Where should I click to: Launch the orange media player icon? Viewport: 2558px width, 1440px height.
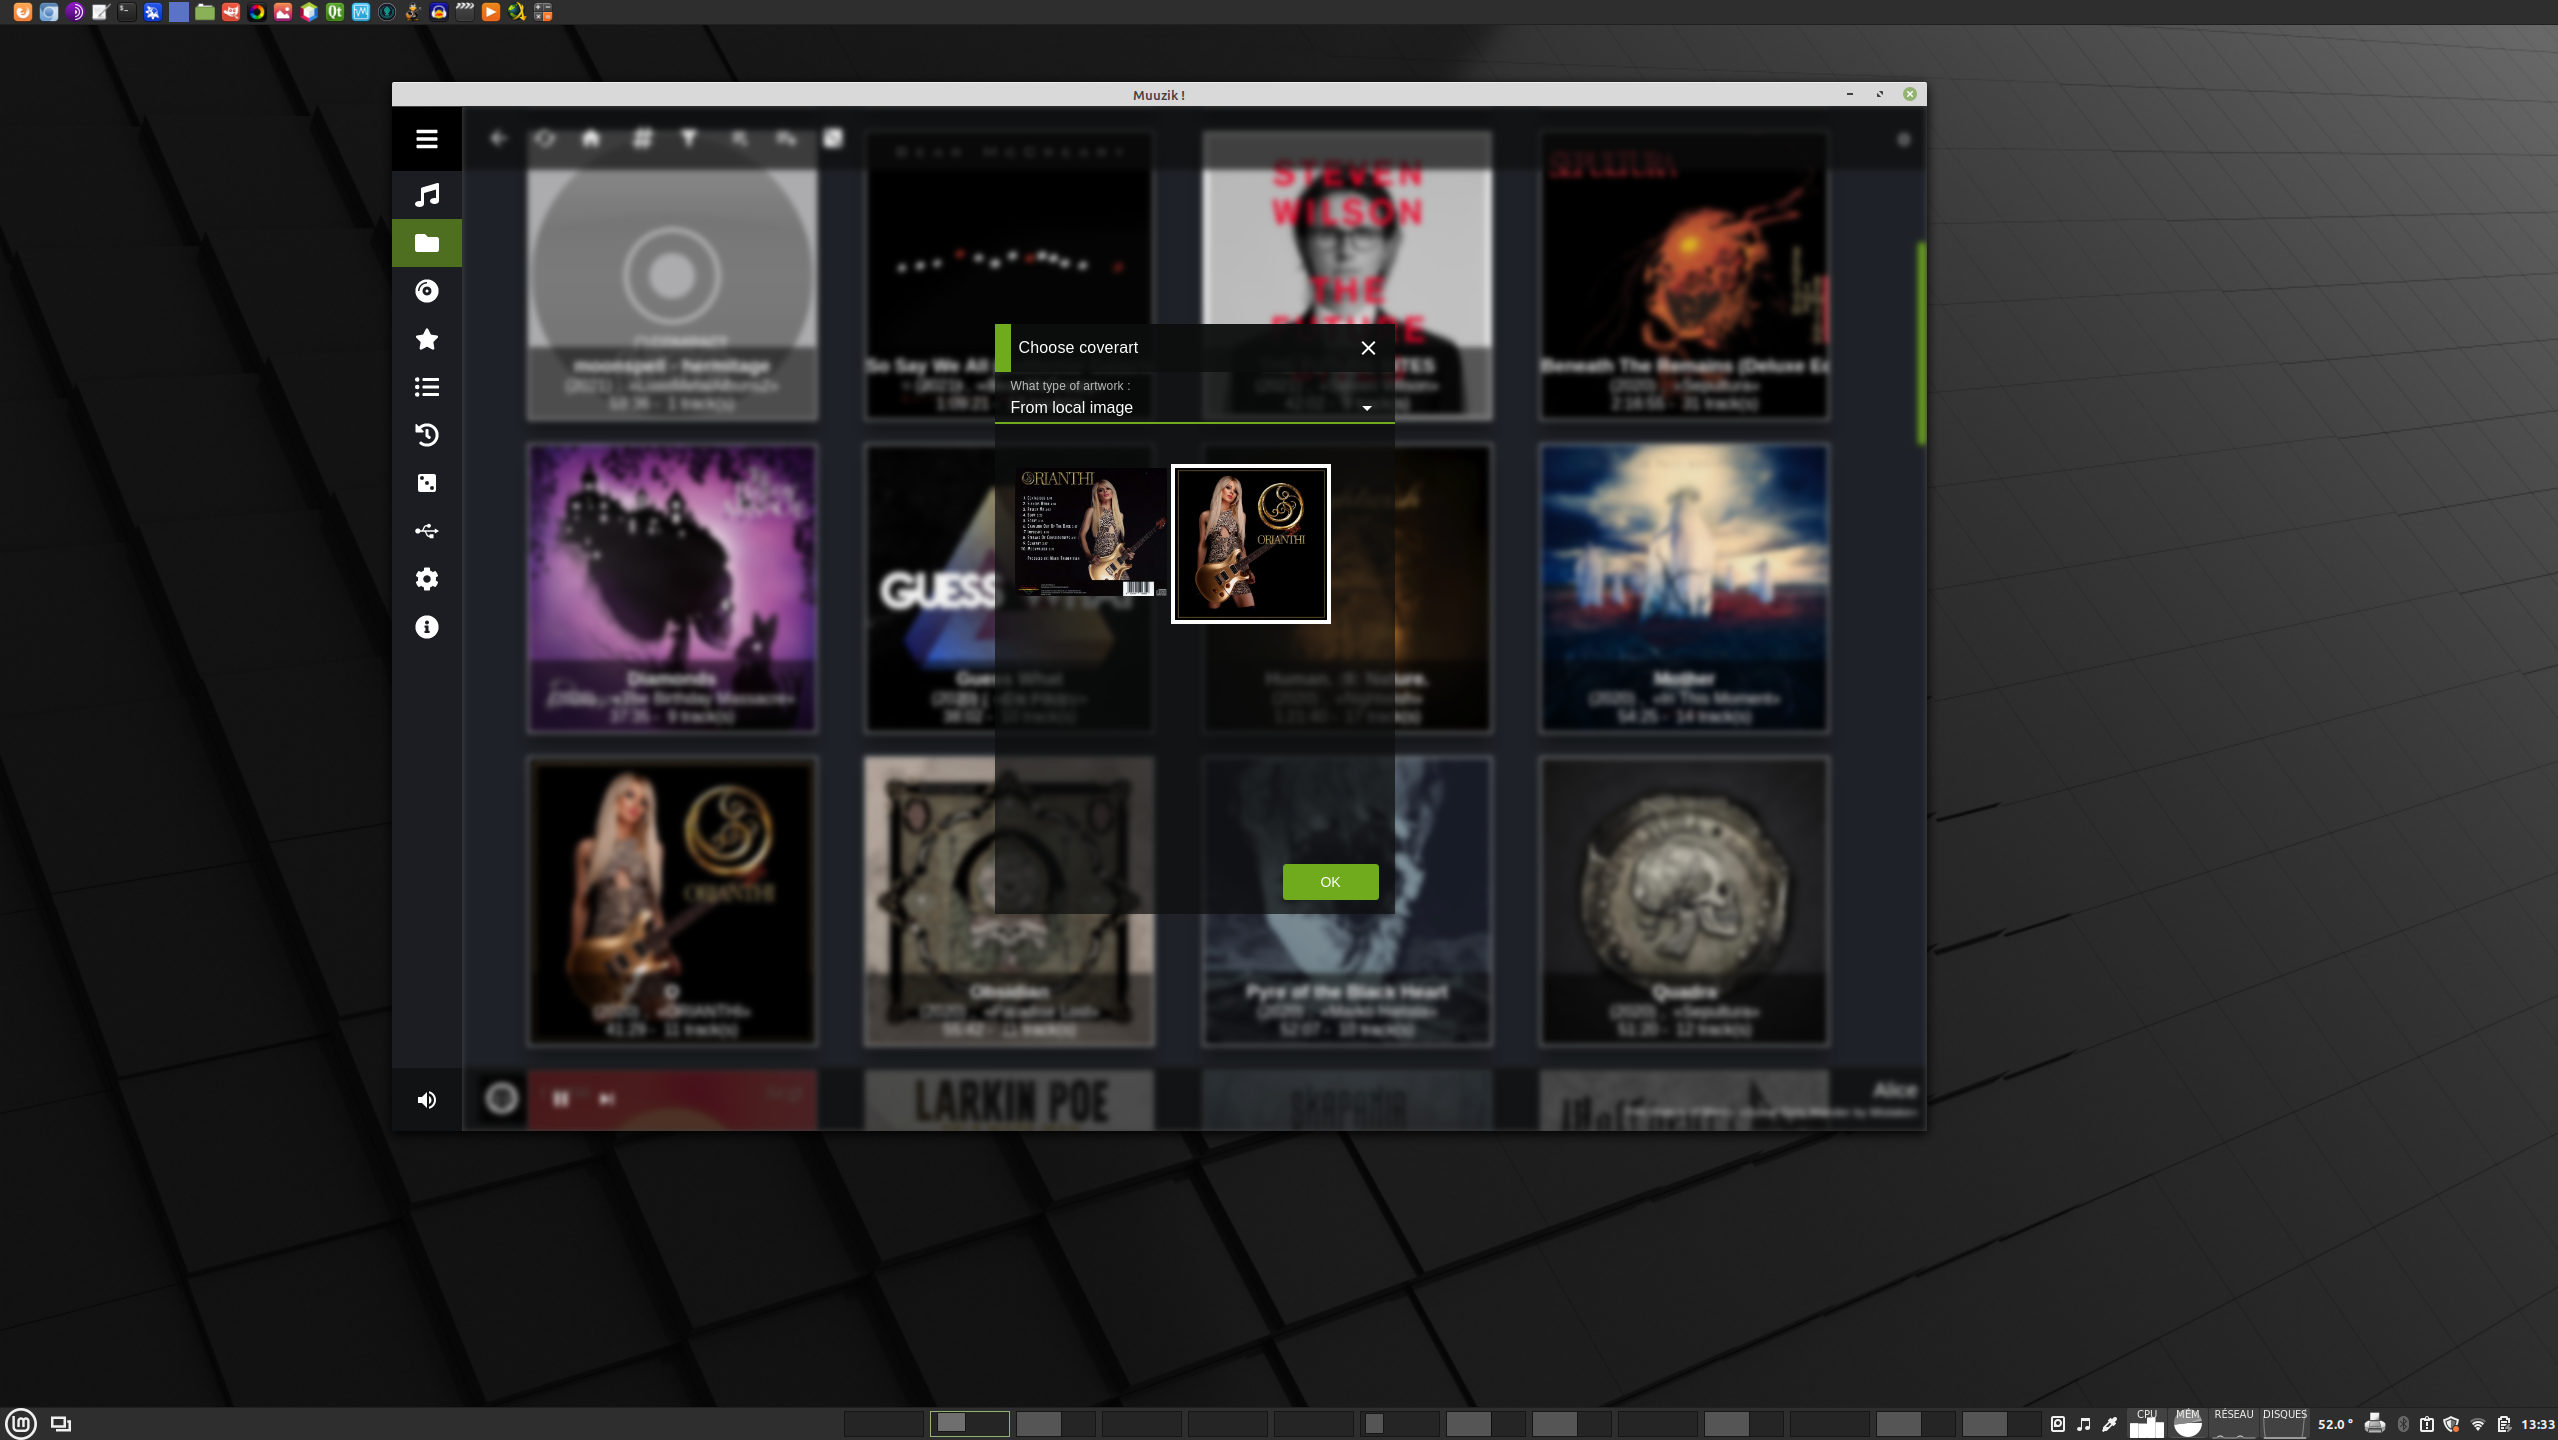click(x=490, y=12)
